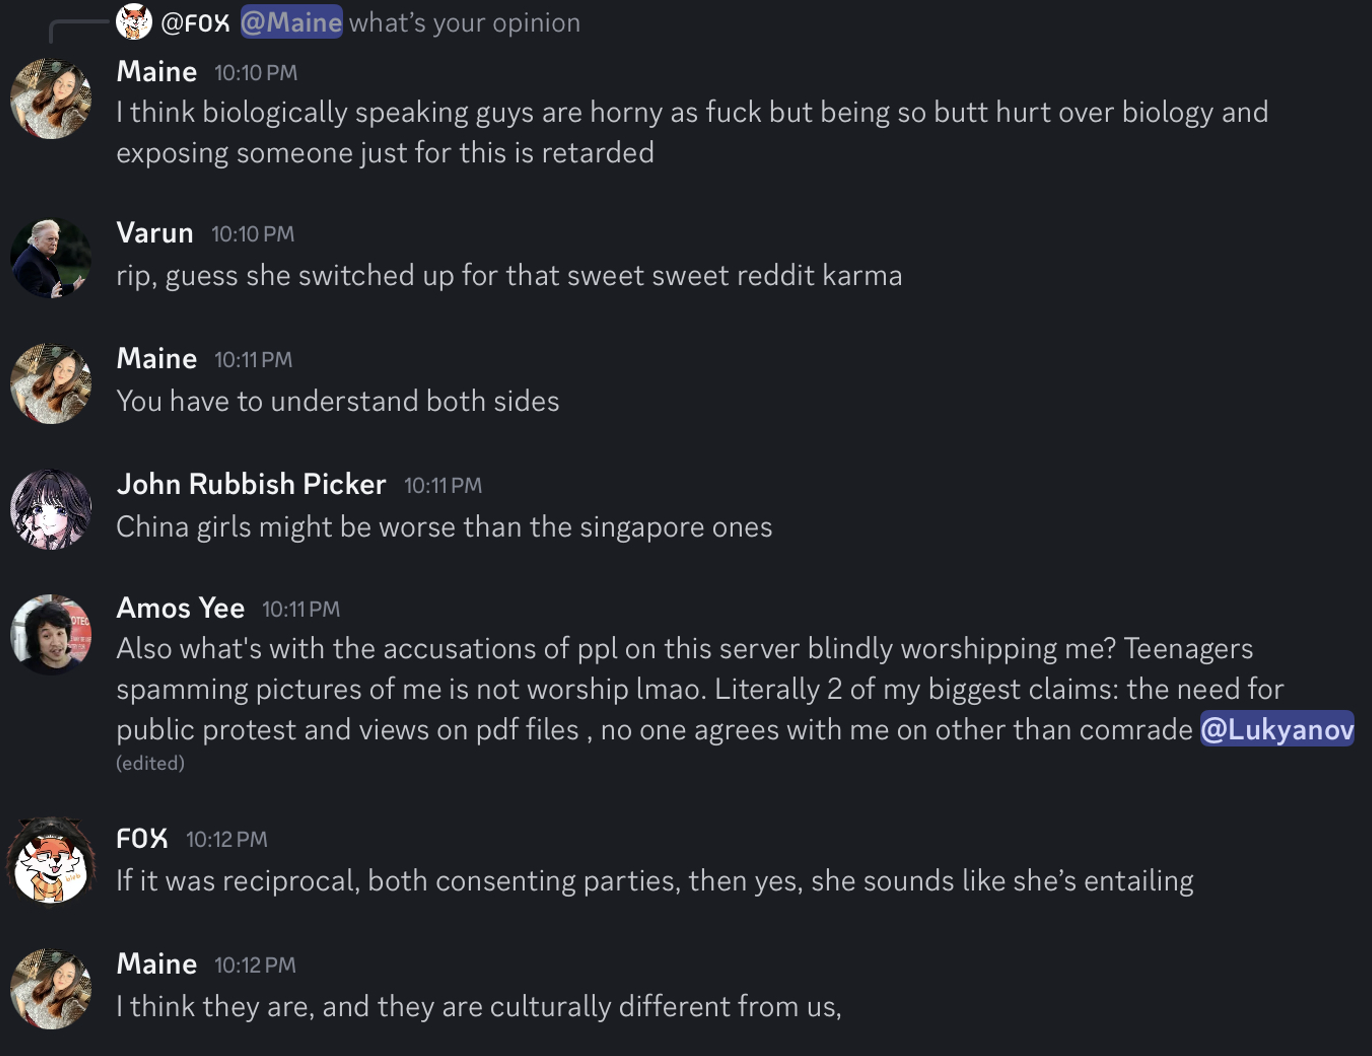Click the 10:10 PM timestamp next to Varun
The image size is (1372, 1056).
pos(253,234)
